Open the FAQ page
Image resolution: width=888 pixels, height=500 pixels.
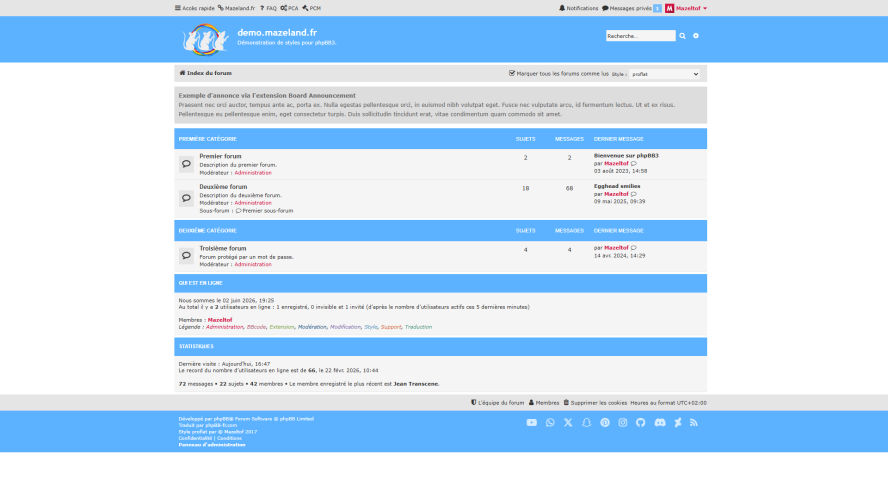(268, 8)
